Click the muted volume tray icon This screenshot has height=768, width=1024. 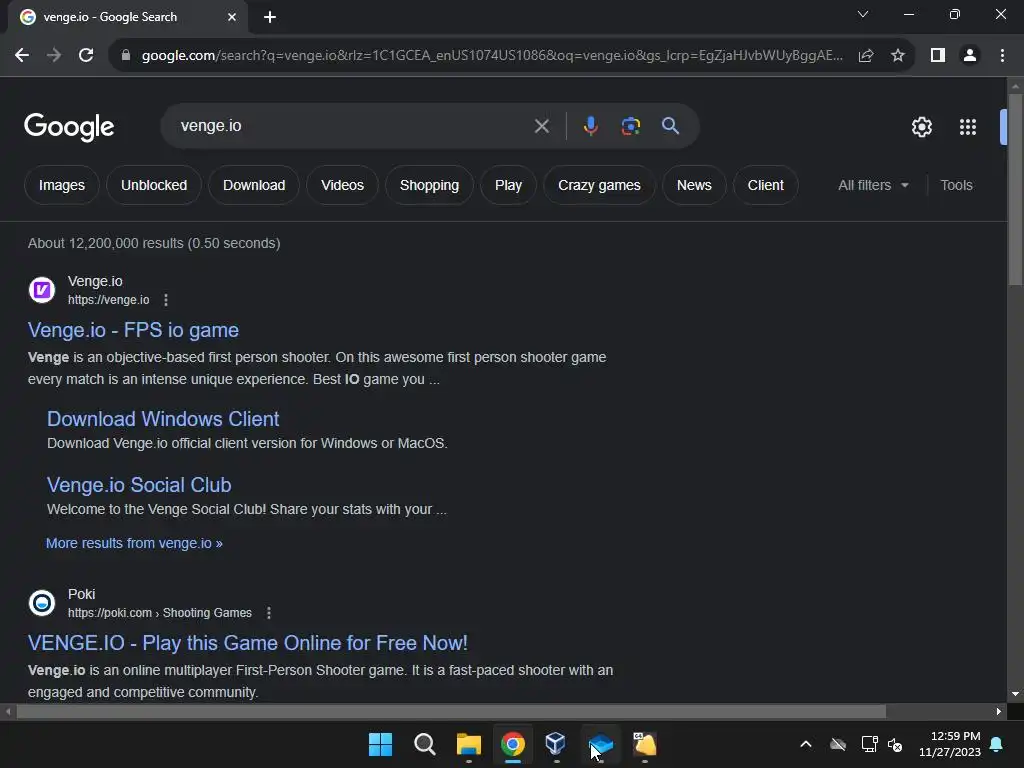(x=895, y=744)
